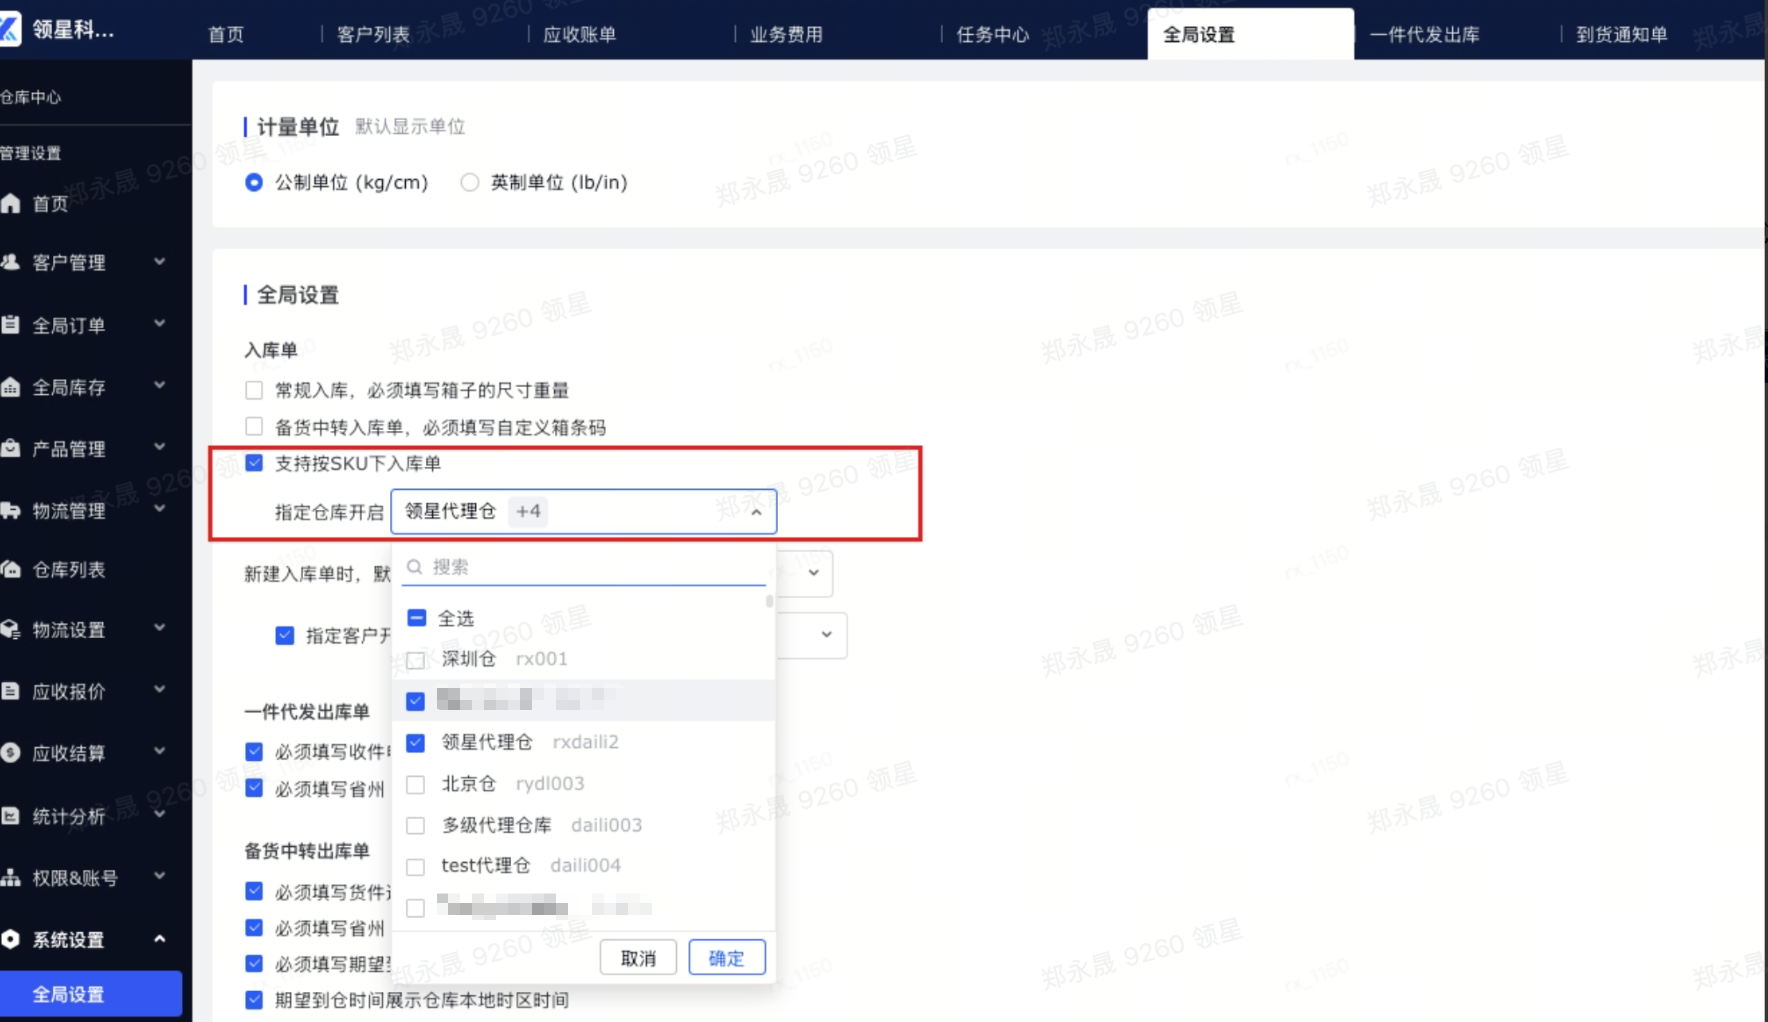Collapse the 指定仓库开启 warehouse dropdown
This screenshot has height=1022, width=1768.
(x=757, y=512)
